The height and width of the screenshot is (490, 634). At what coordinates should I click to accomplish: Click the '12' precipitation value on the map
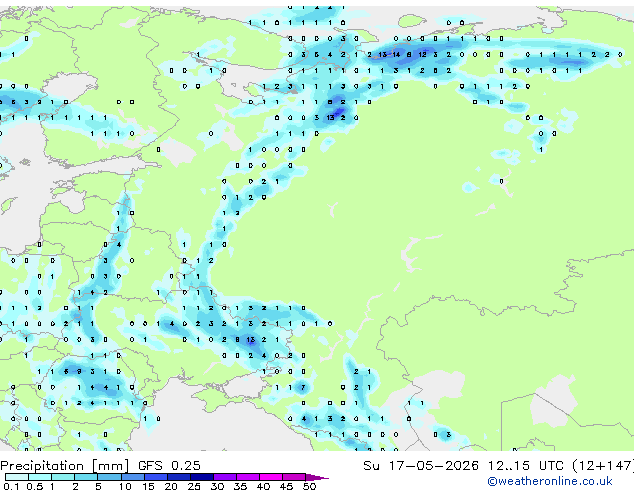[x=422, y=55]
